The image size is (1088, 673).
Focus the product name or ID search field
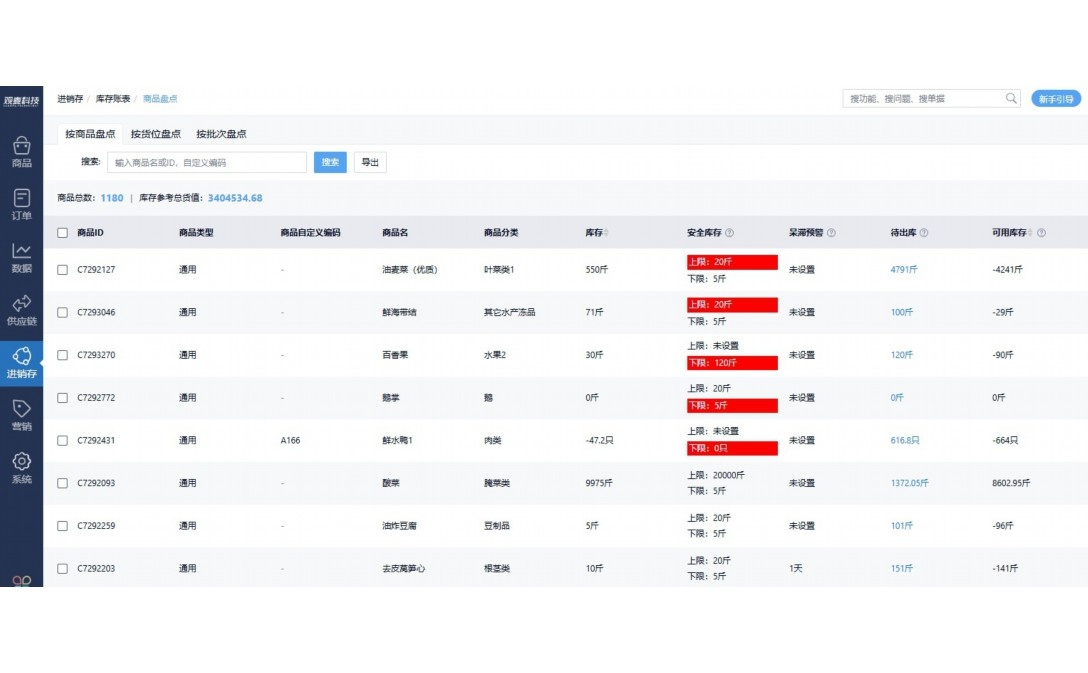pos(206,162)
